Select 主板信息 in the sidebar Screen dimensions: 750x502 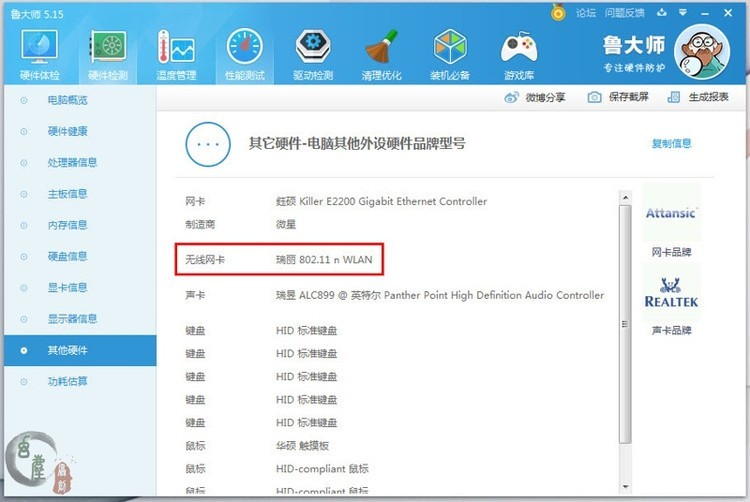[x=67, y=194]
